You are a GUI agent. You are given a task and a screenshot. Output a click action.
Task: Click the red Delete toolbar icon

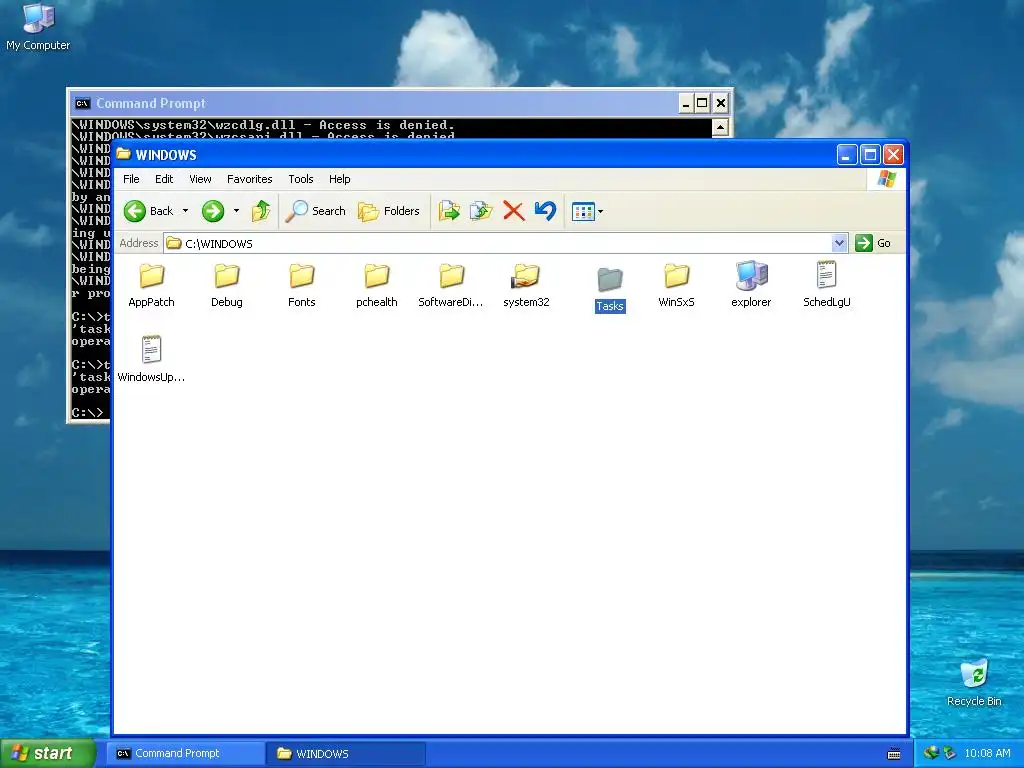pyautogui.click(x=513, y=211)
